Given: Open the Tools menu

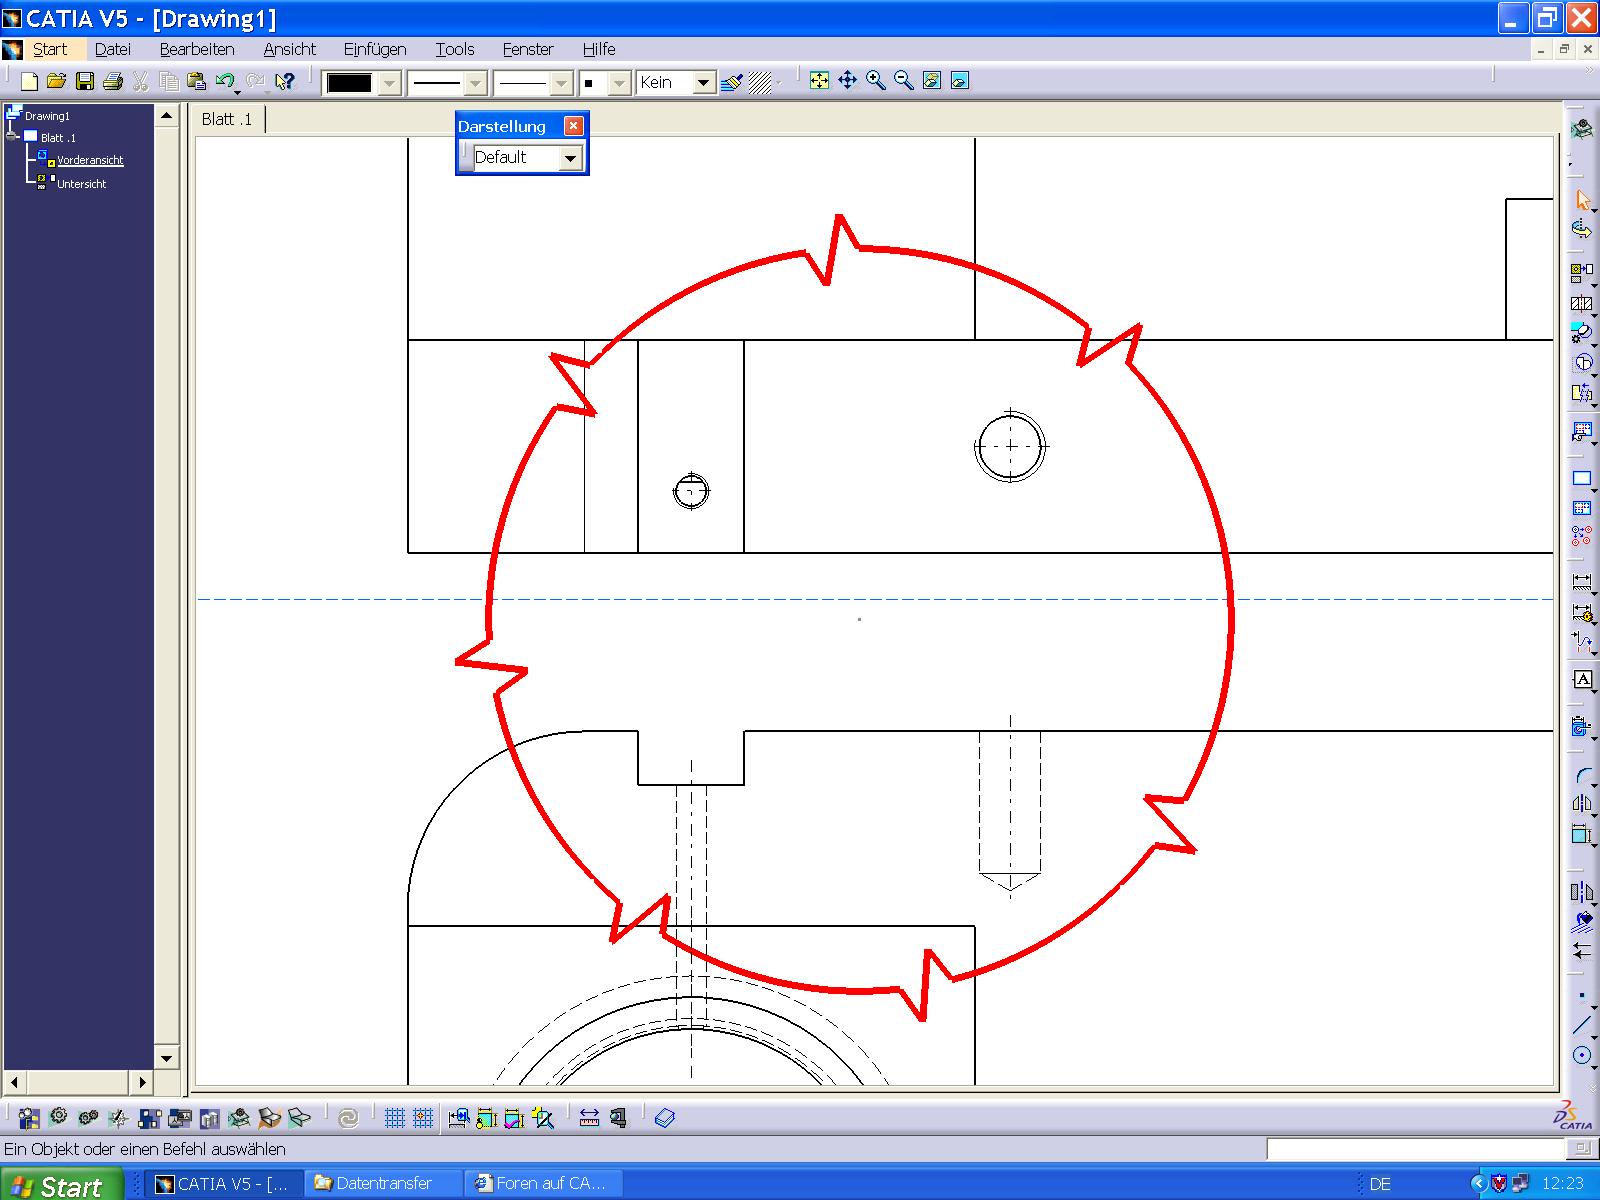Looking at the screenshot, I should pos(455,49).
